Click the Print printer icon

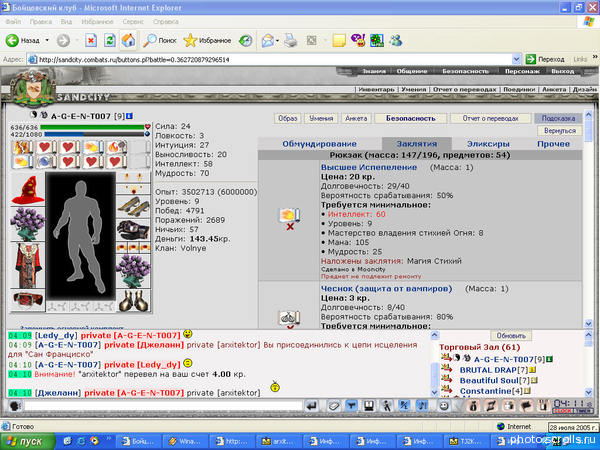tap(291, 41)
